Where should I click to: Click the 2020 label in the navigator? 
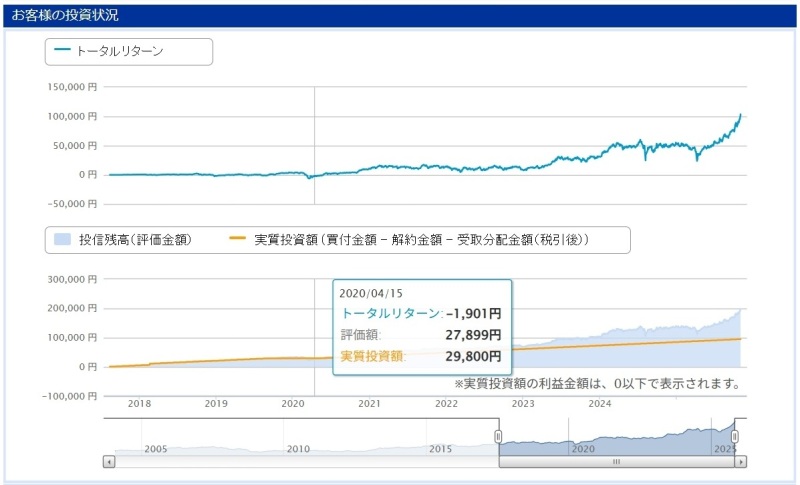click(x=583, y=449)
